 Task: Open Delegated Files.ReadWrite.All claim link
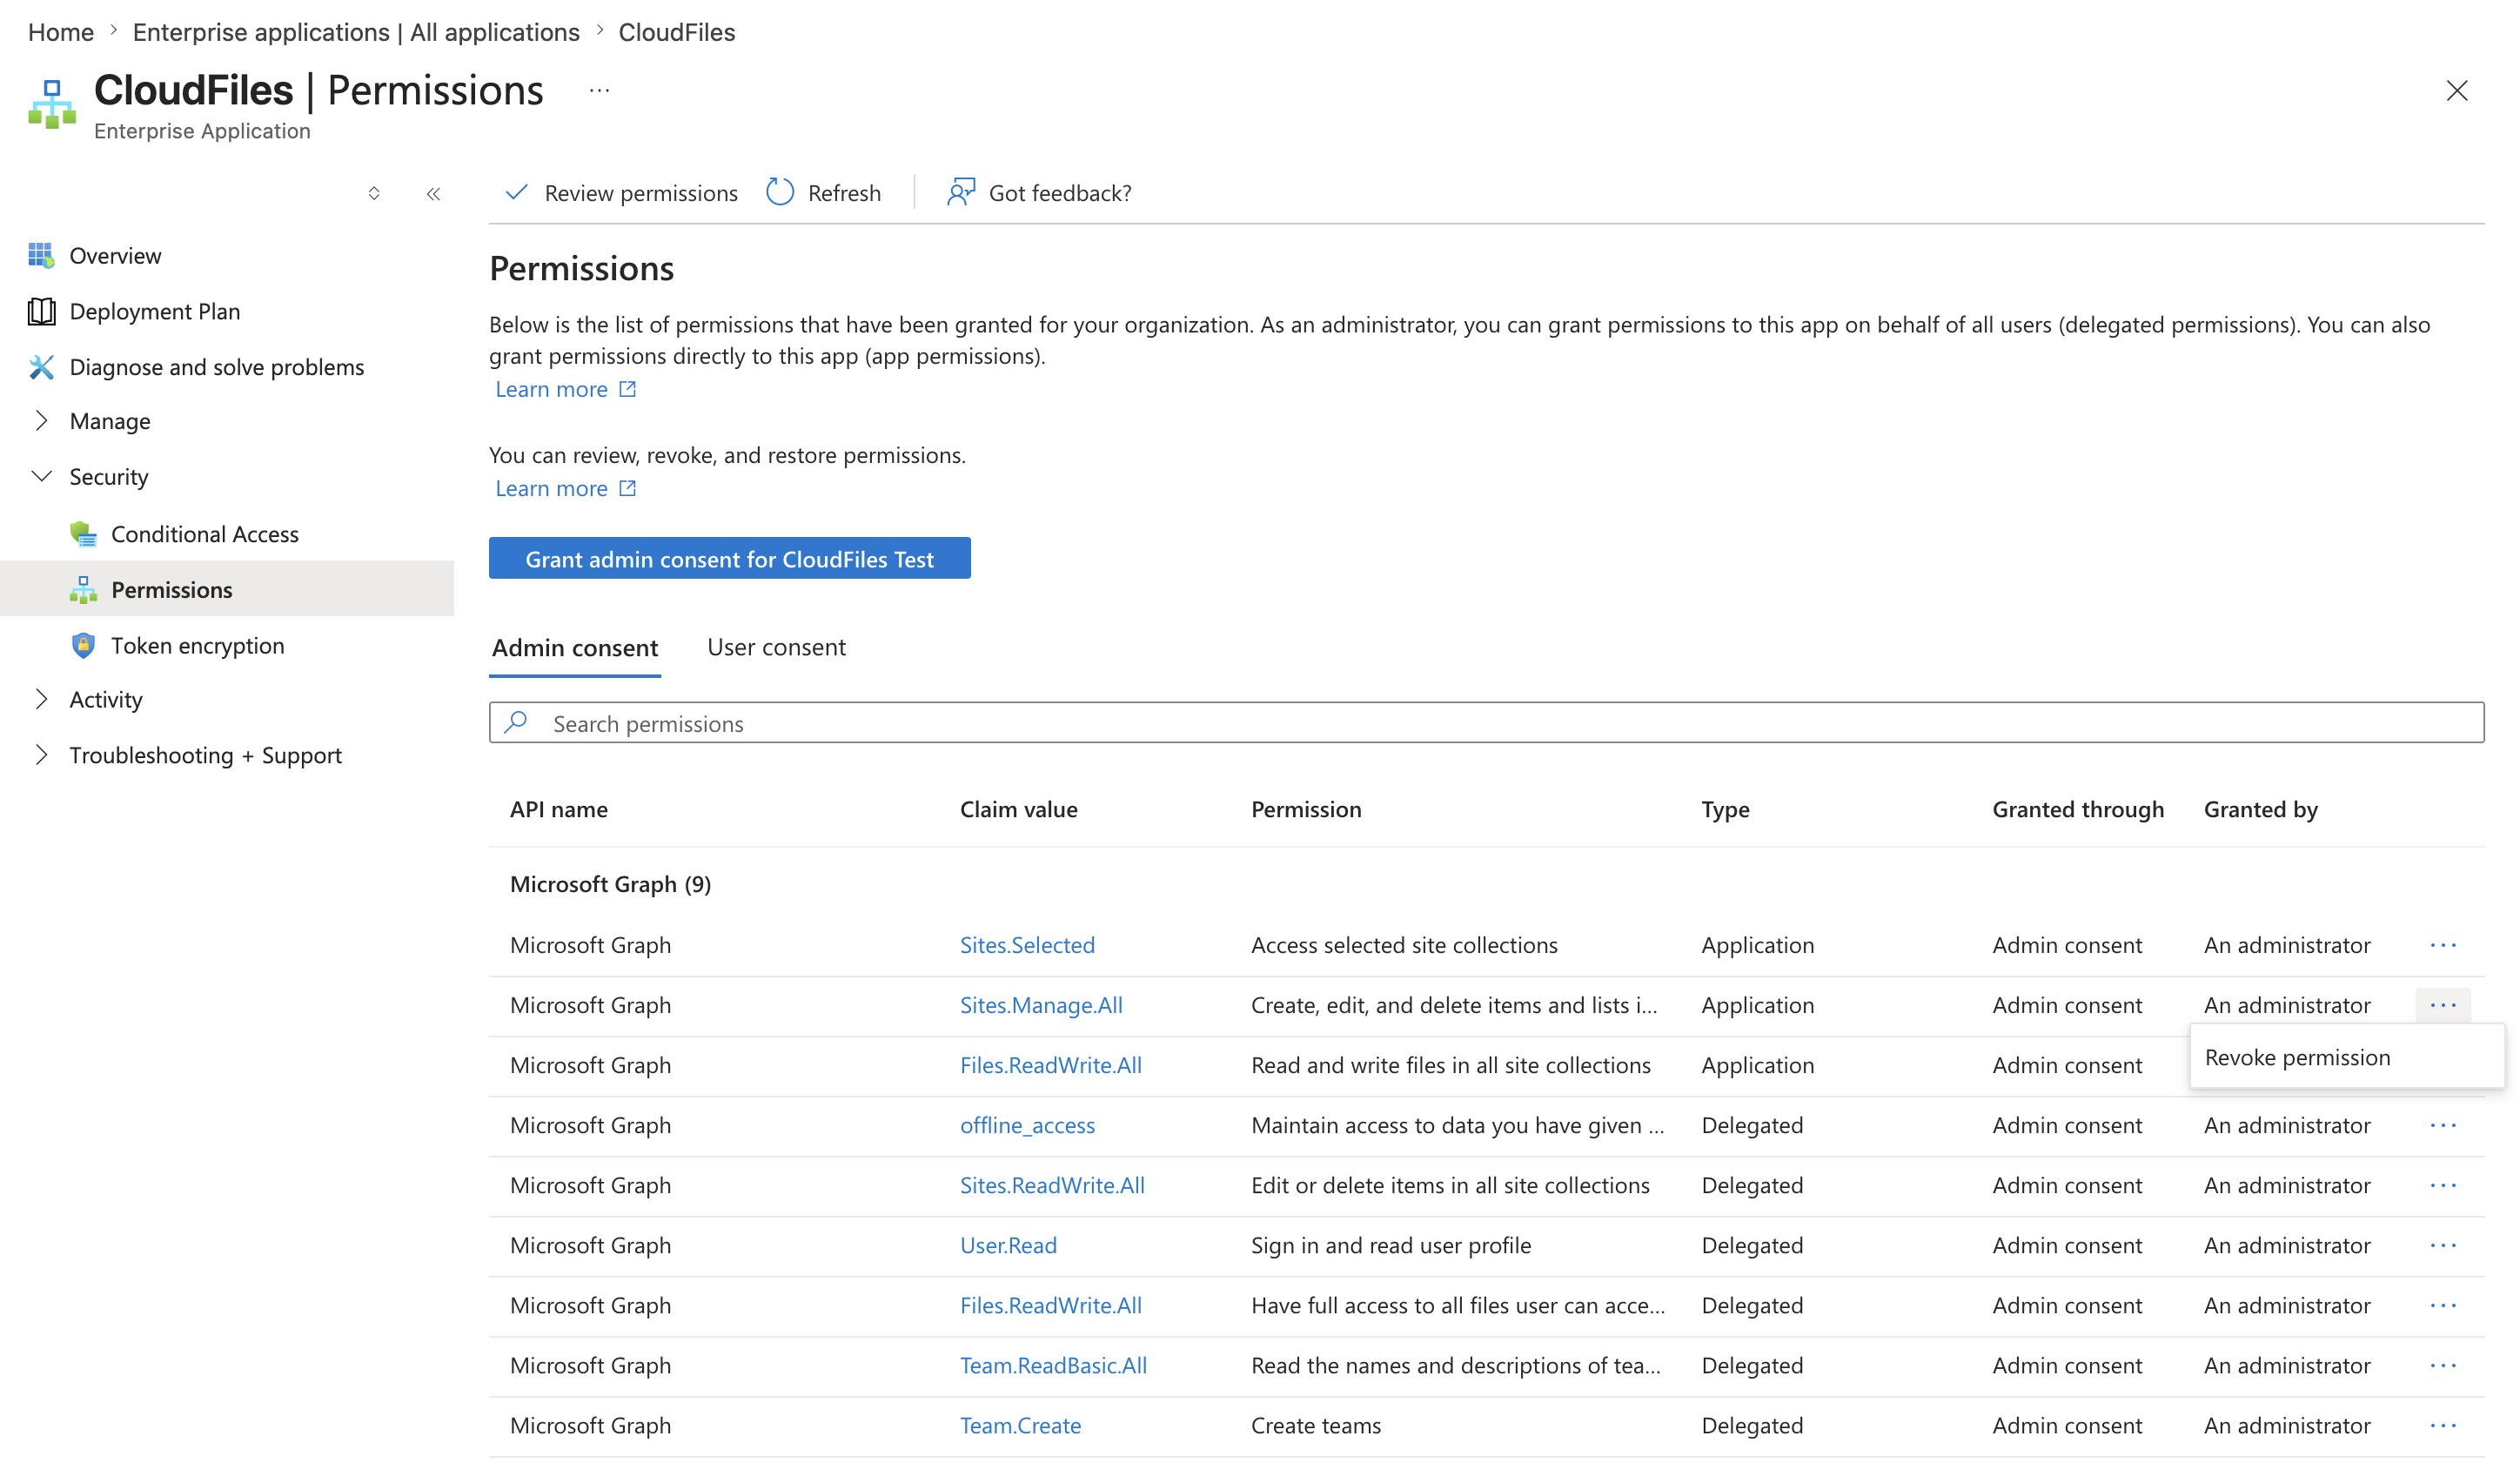tap(1050, 1305)
